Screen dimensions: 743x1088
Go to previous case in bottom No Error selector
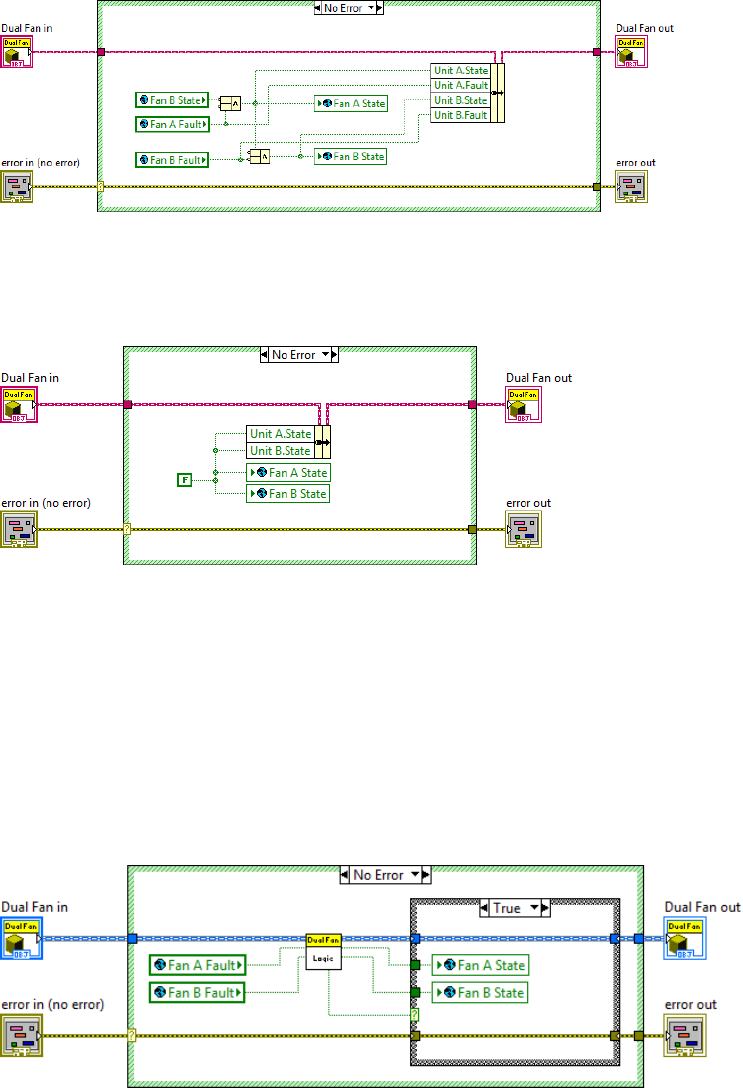coord(345,875)
